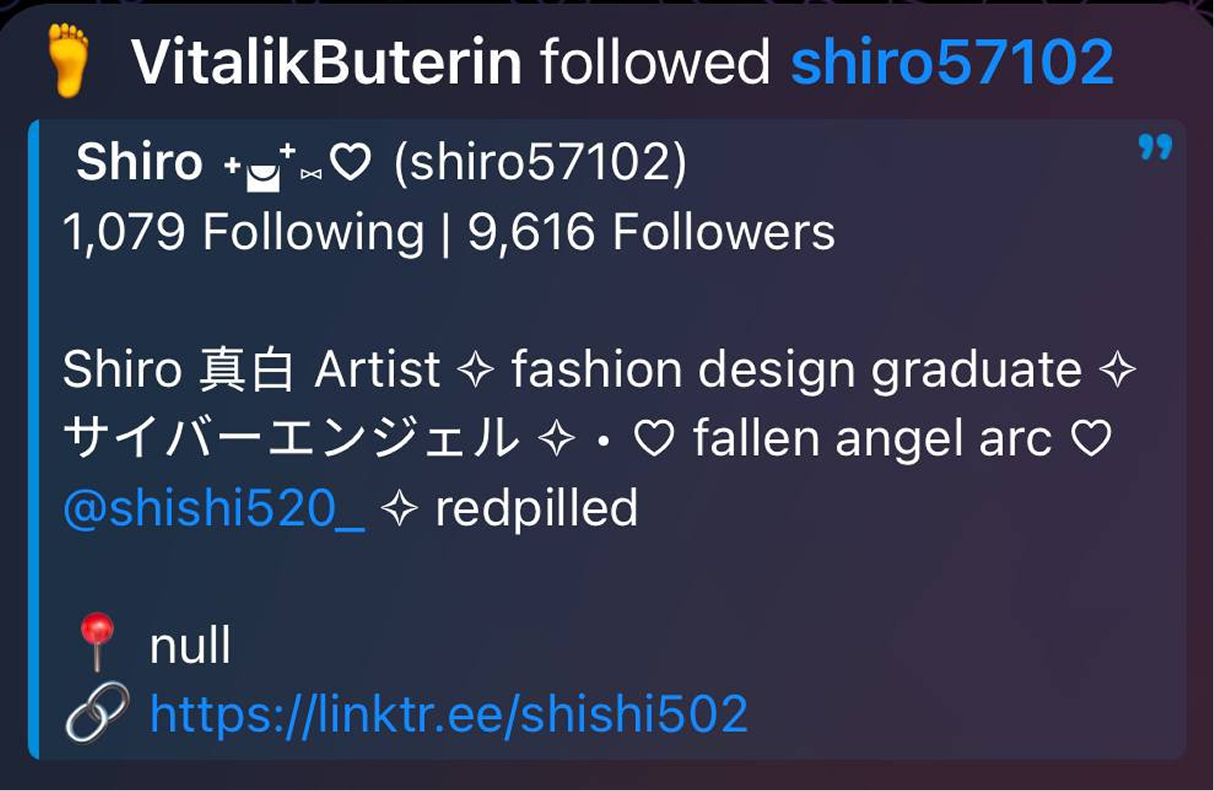The height and width of the screenshot is (791, 1214).
Task: Click the word followed in the header
Action: click(x=656, y=62)
